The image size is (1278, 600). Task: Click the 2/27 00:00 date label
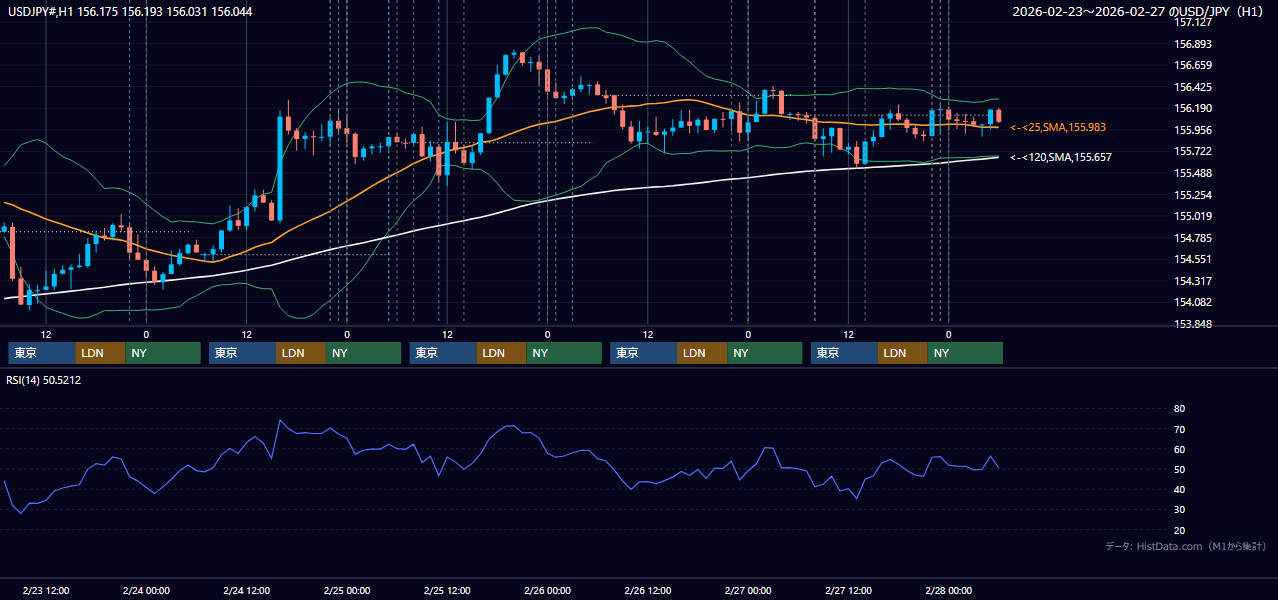point(748,591)
